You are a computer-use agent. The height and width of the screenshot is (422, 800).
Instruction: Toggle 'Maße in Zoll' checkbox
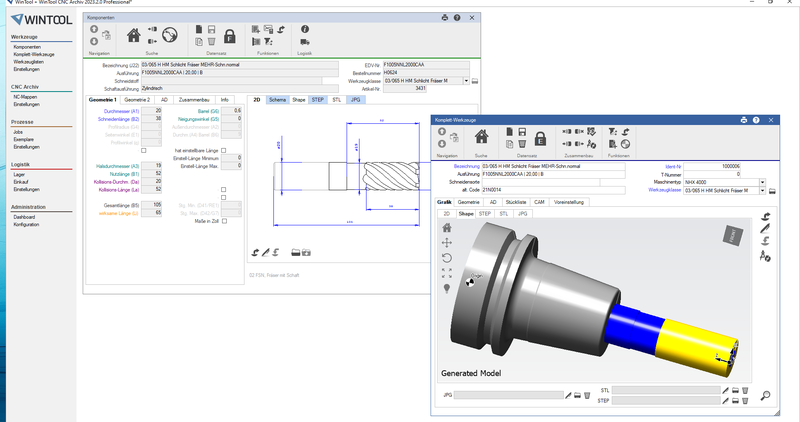tap(224, 221)
